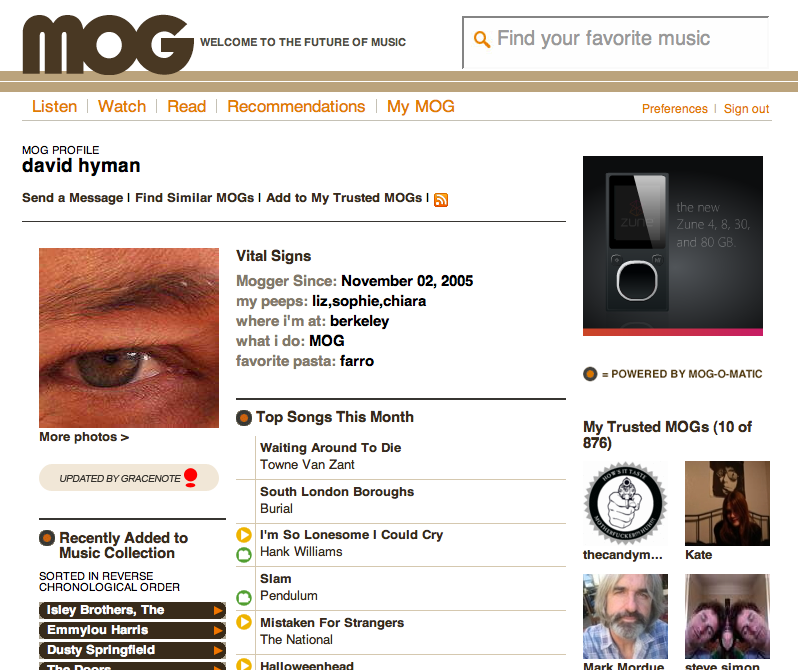
Task: Expand the Emmylou Harris entry
Action: tap(218, 630)
